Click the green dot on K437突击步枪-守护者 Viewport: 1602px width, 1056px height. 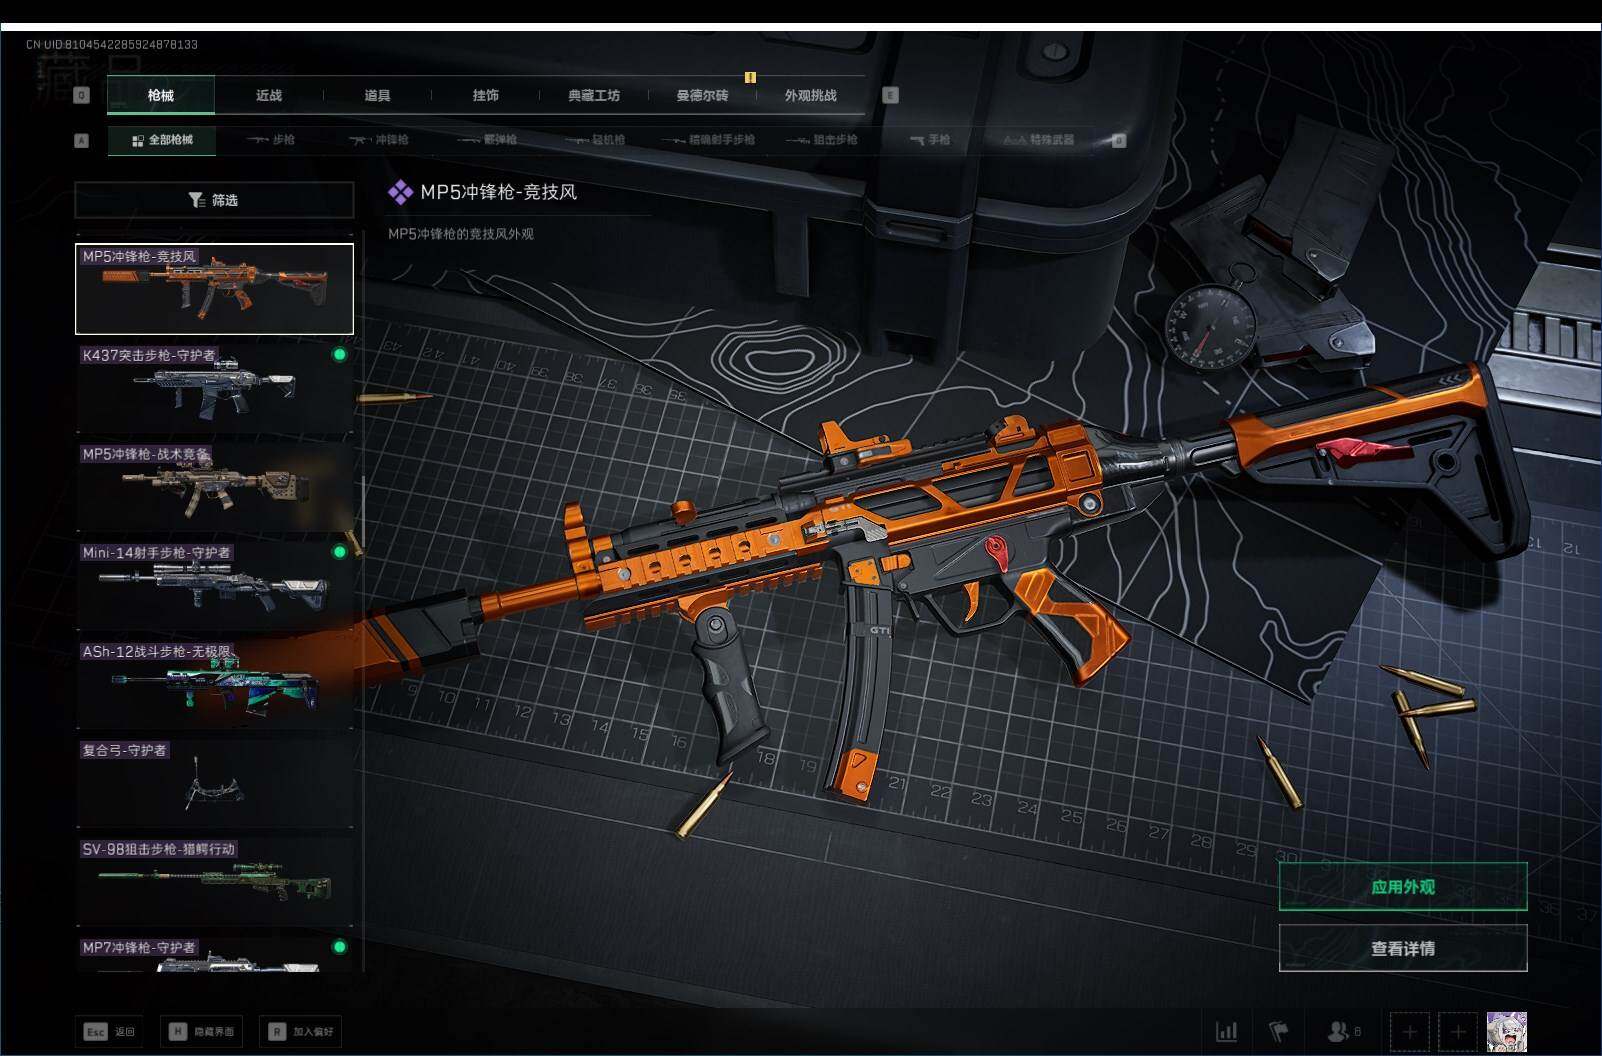(x=340, y=354)
